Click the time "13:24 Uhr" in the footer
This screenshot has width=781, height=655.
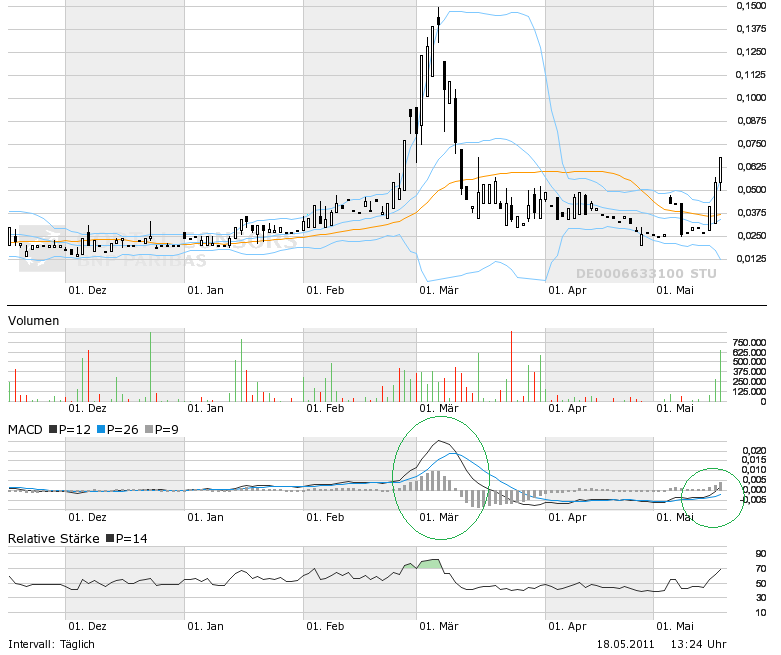click(698, 644)
